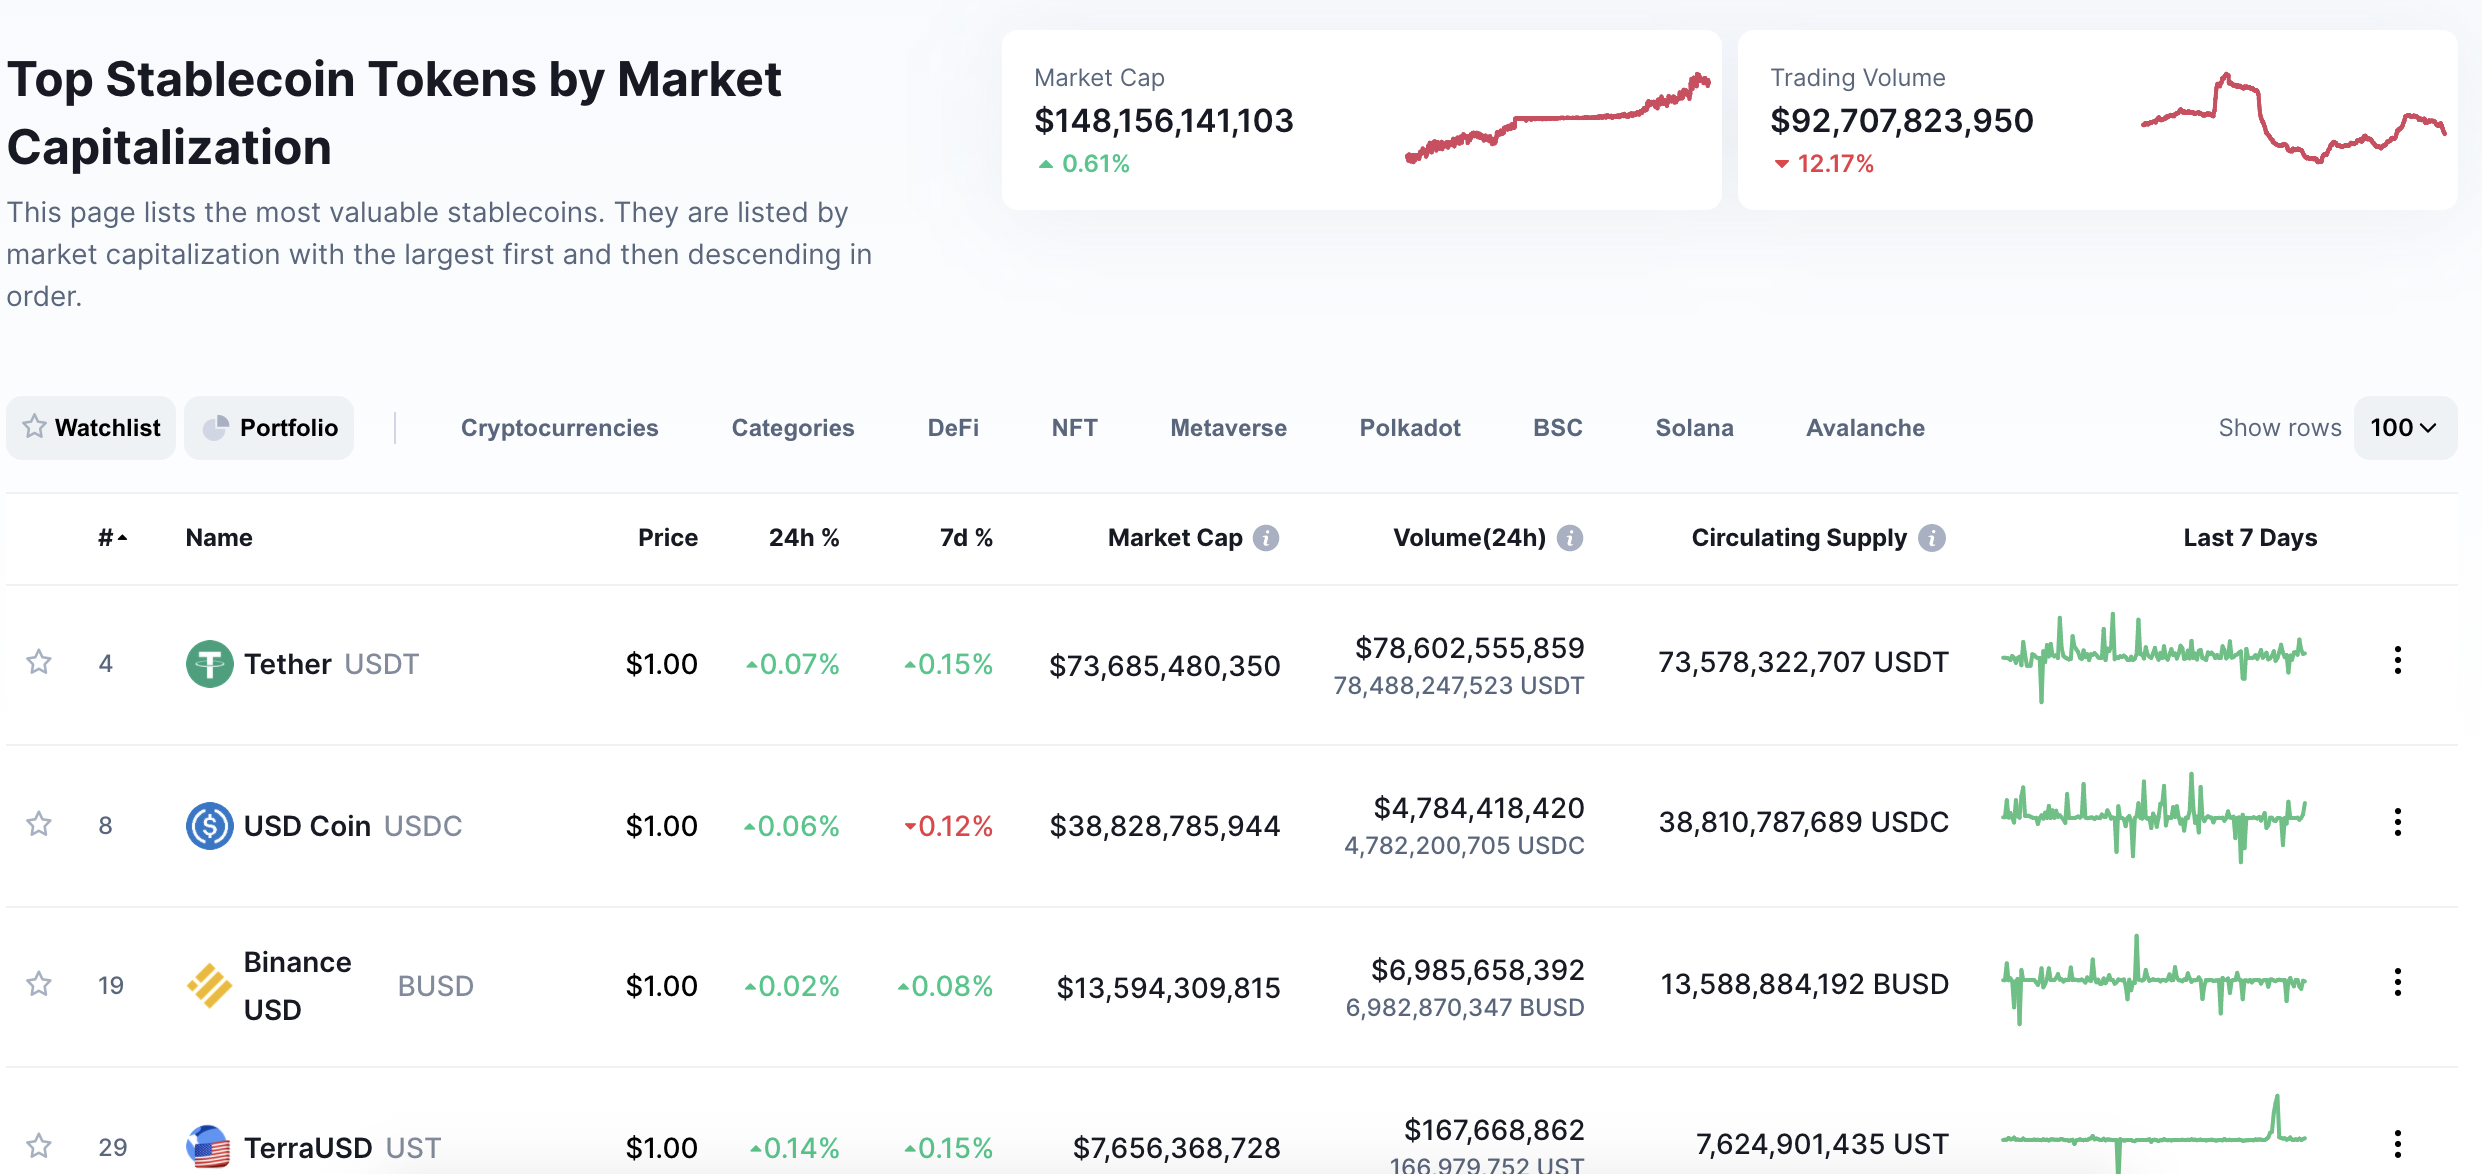2482x1174 pixels.
Task: Open the Tether 7-day sparkline chart
Action: pyautogui.click(x=2154, y=656)
